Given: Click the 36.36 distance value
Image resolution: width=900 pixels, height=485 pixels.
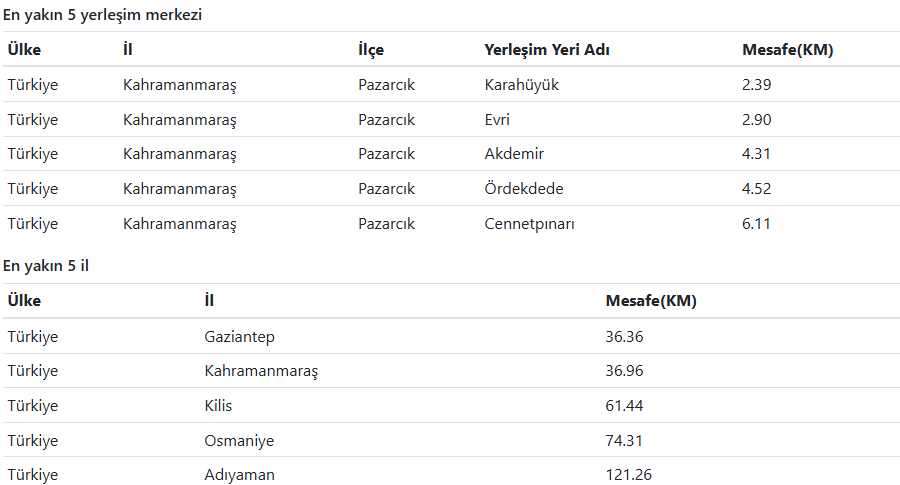Looking at the screenshot, I should point(624,336).
